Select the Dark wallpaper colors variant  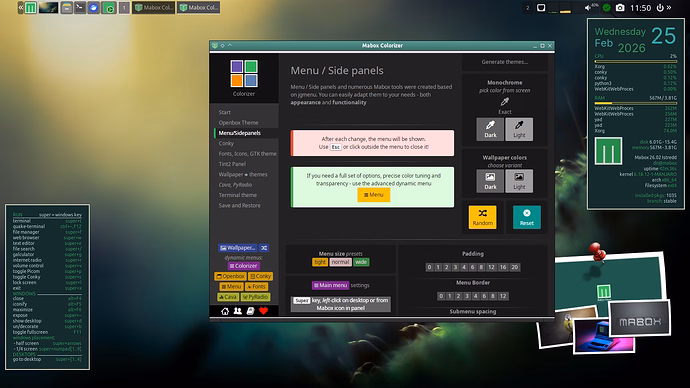click(x=490, y=181)
